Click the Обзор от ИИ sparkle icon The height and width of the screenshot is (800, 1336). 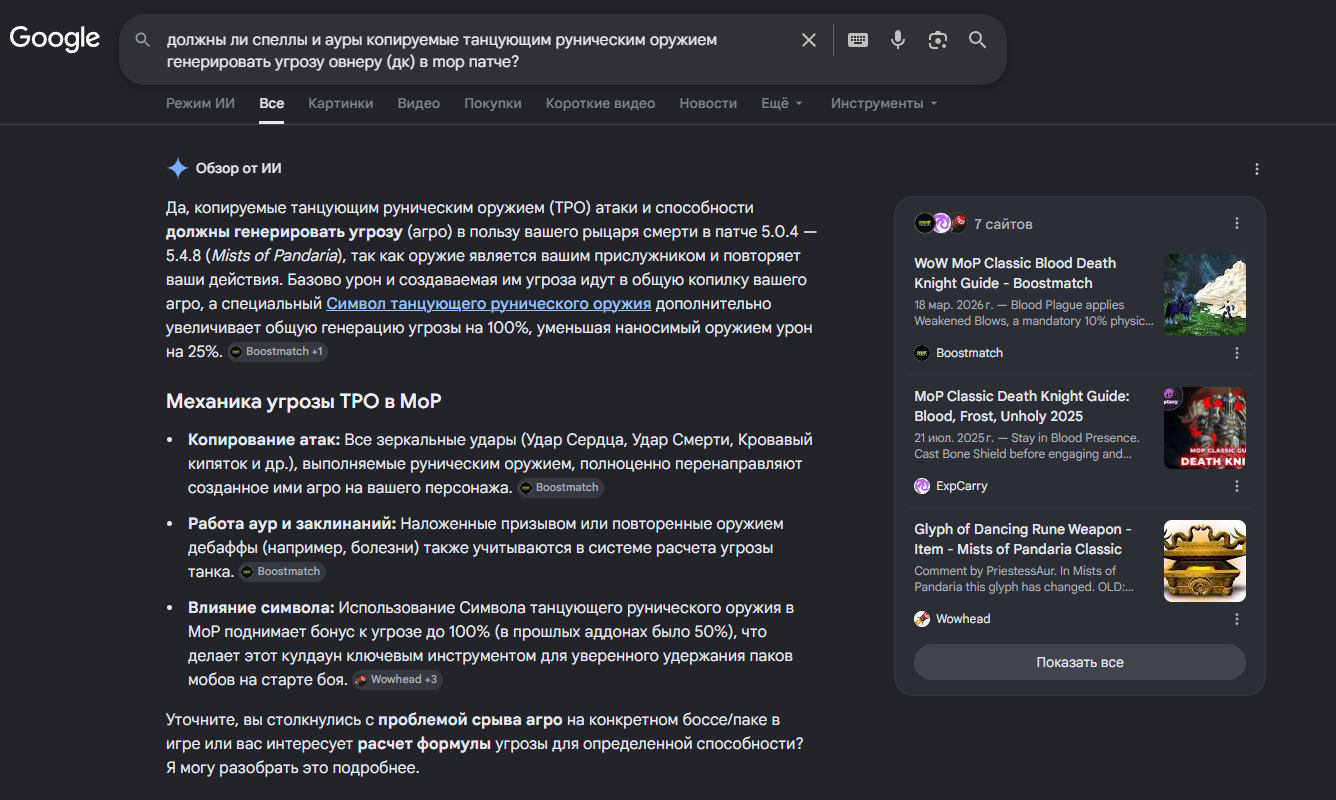coord(177,168)
